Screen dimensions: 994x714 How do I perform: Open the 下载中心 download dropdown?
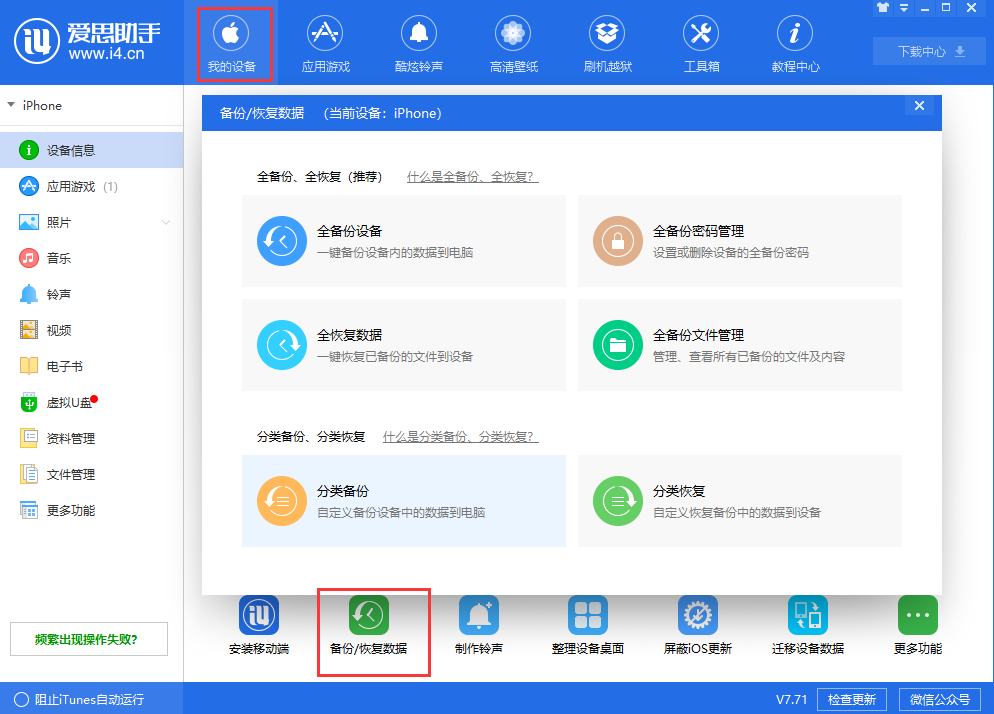point(928,50)
